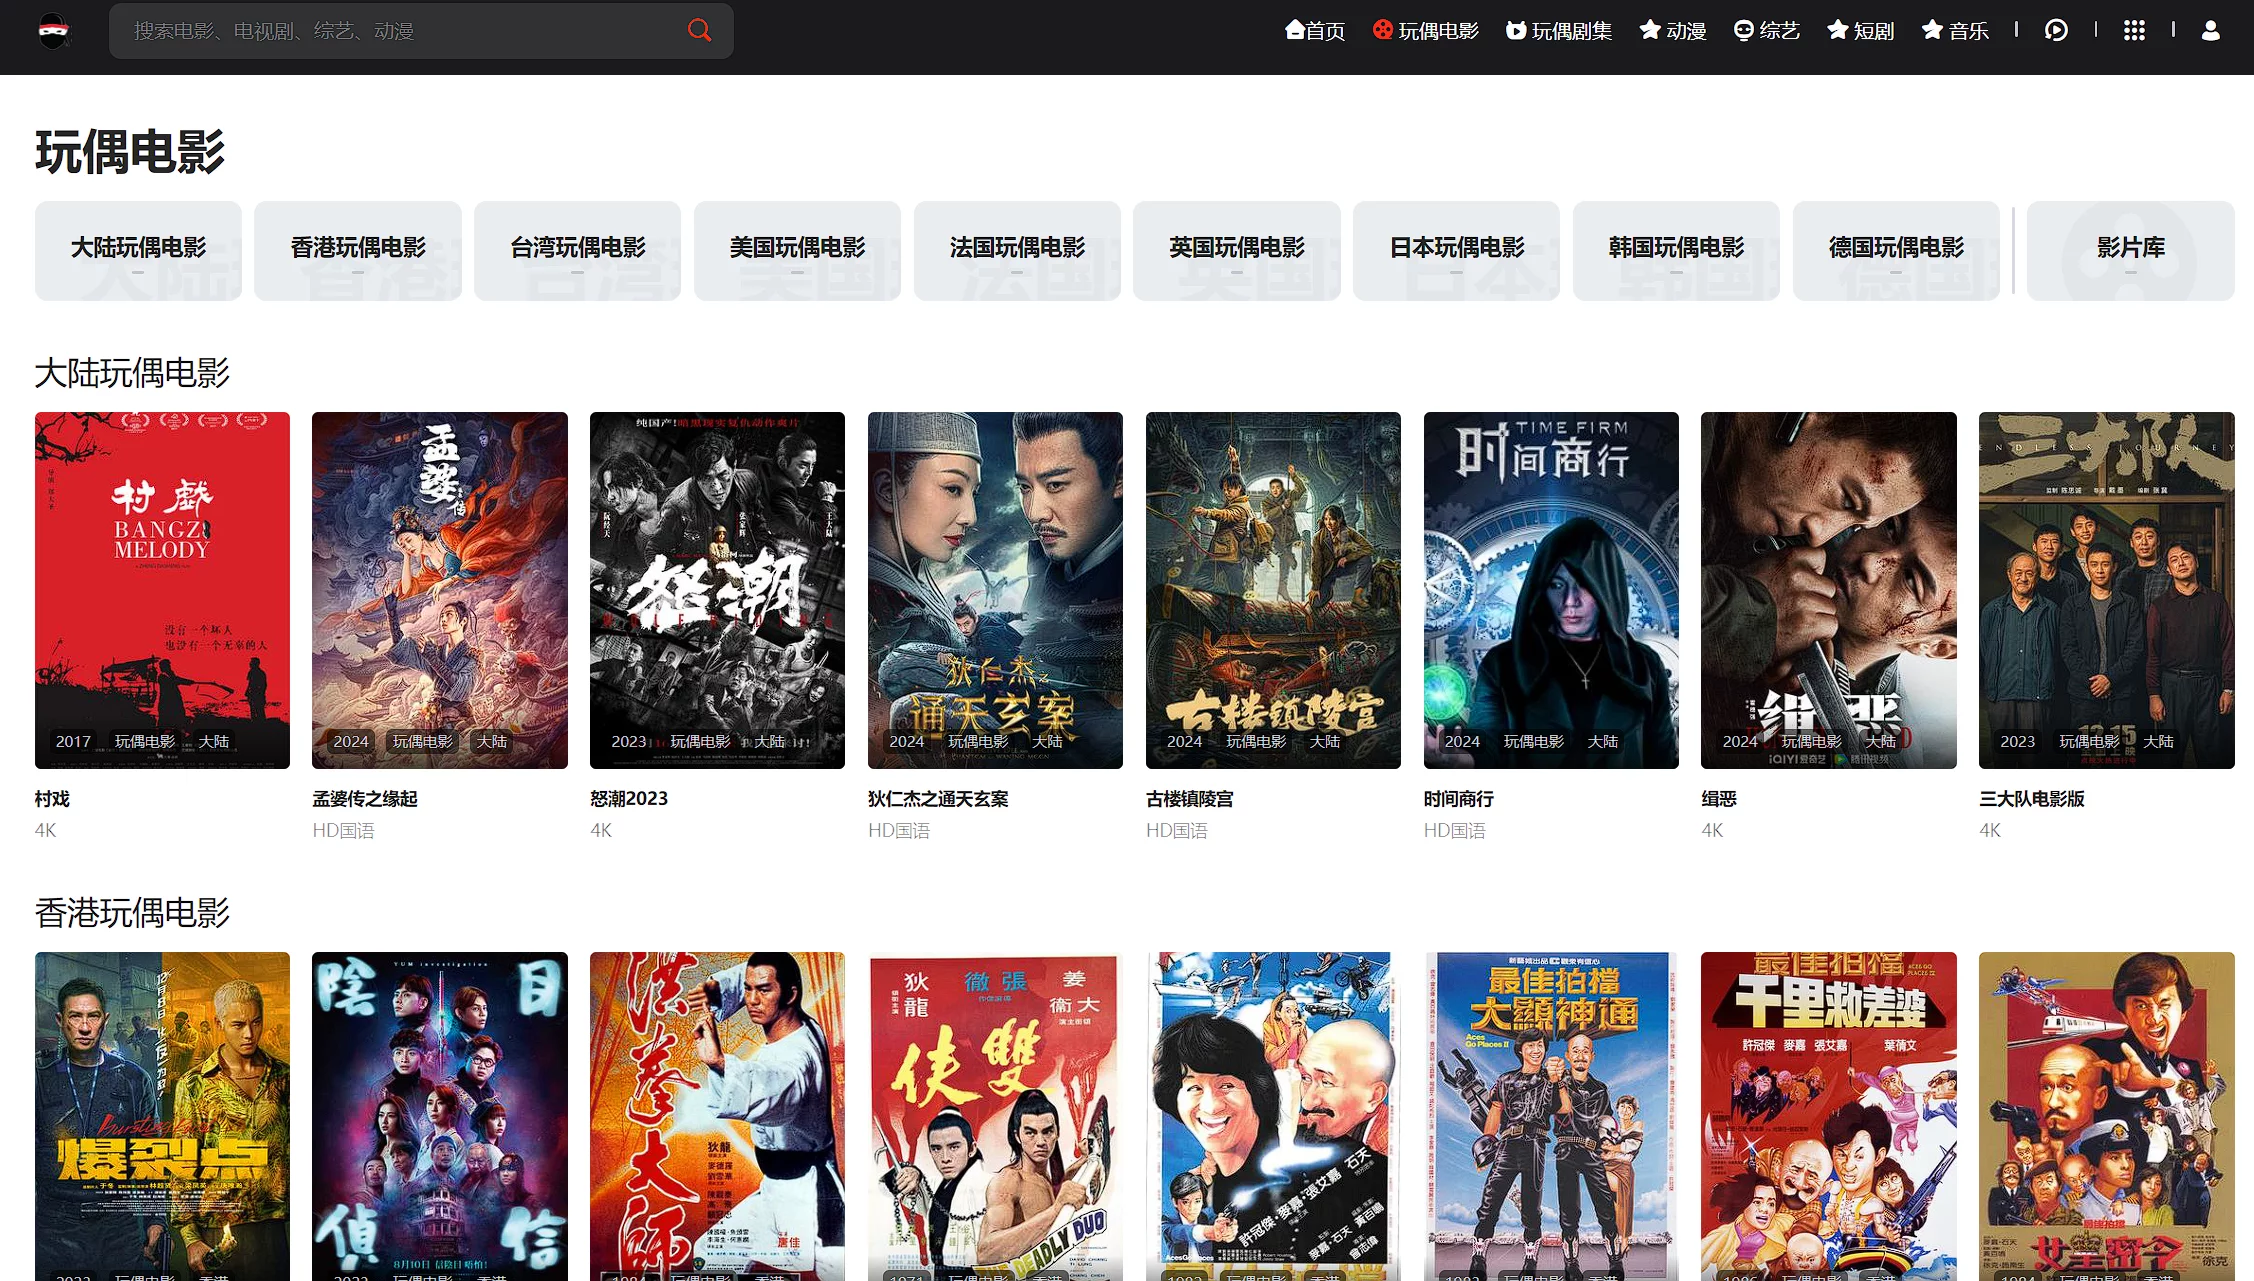Open 玩偶剧集 navigation item
The height and width of the screenshot is (1281, 2254).
tap(1559, 31)
